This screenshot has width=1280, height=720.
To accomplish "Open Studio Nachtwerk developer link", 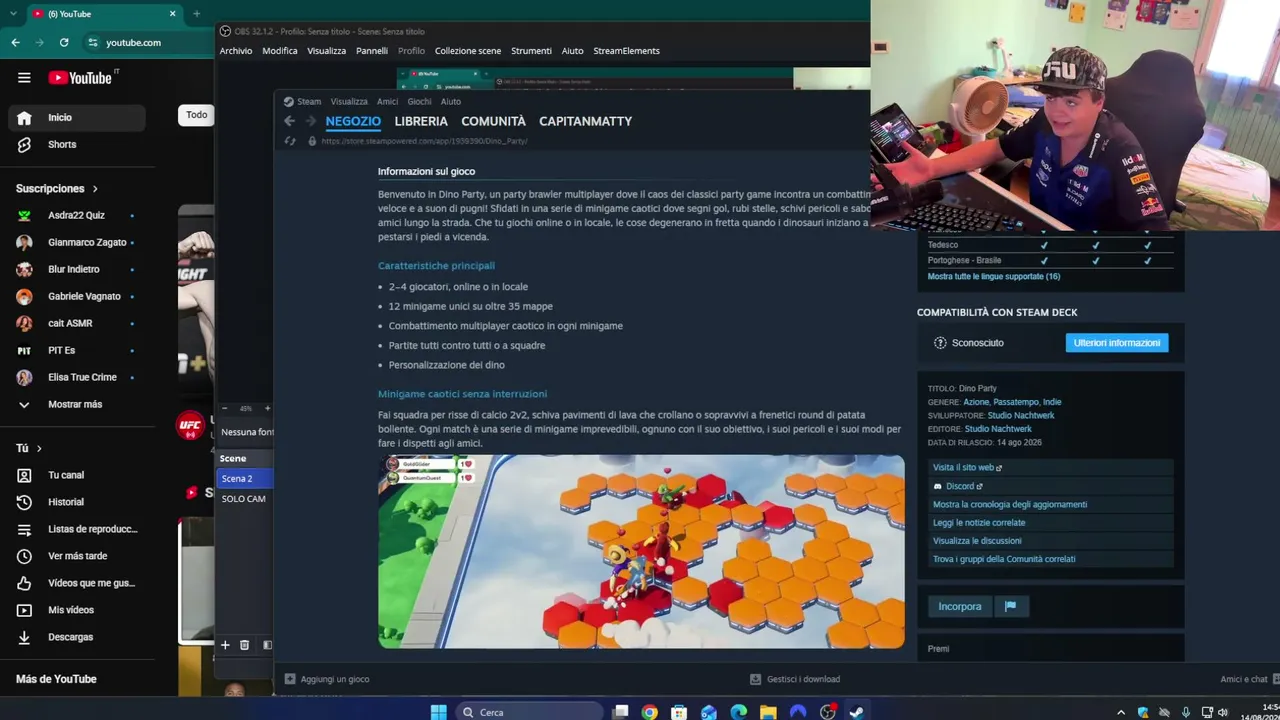I will pyautogui.click(x=1021, y=415).
